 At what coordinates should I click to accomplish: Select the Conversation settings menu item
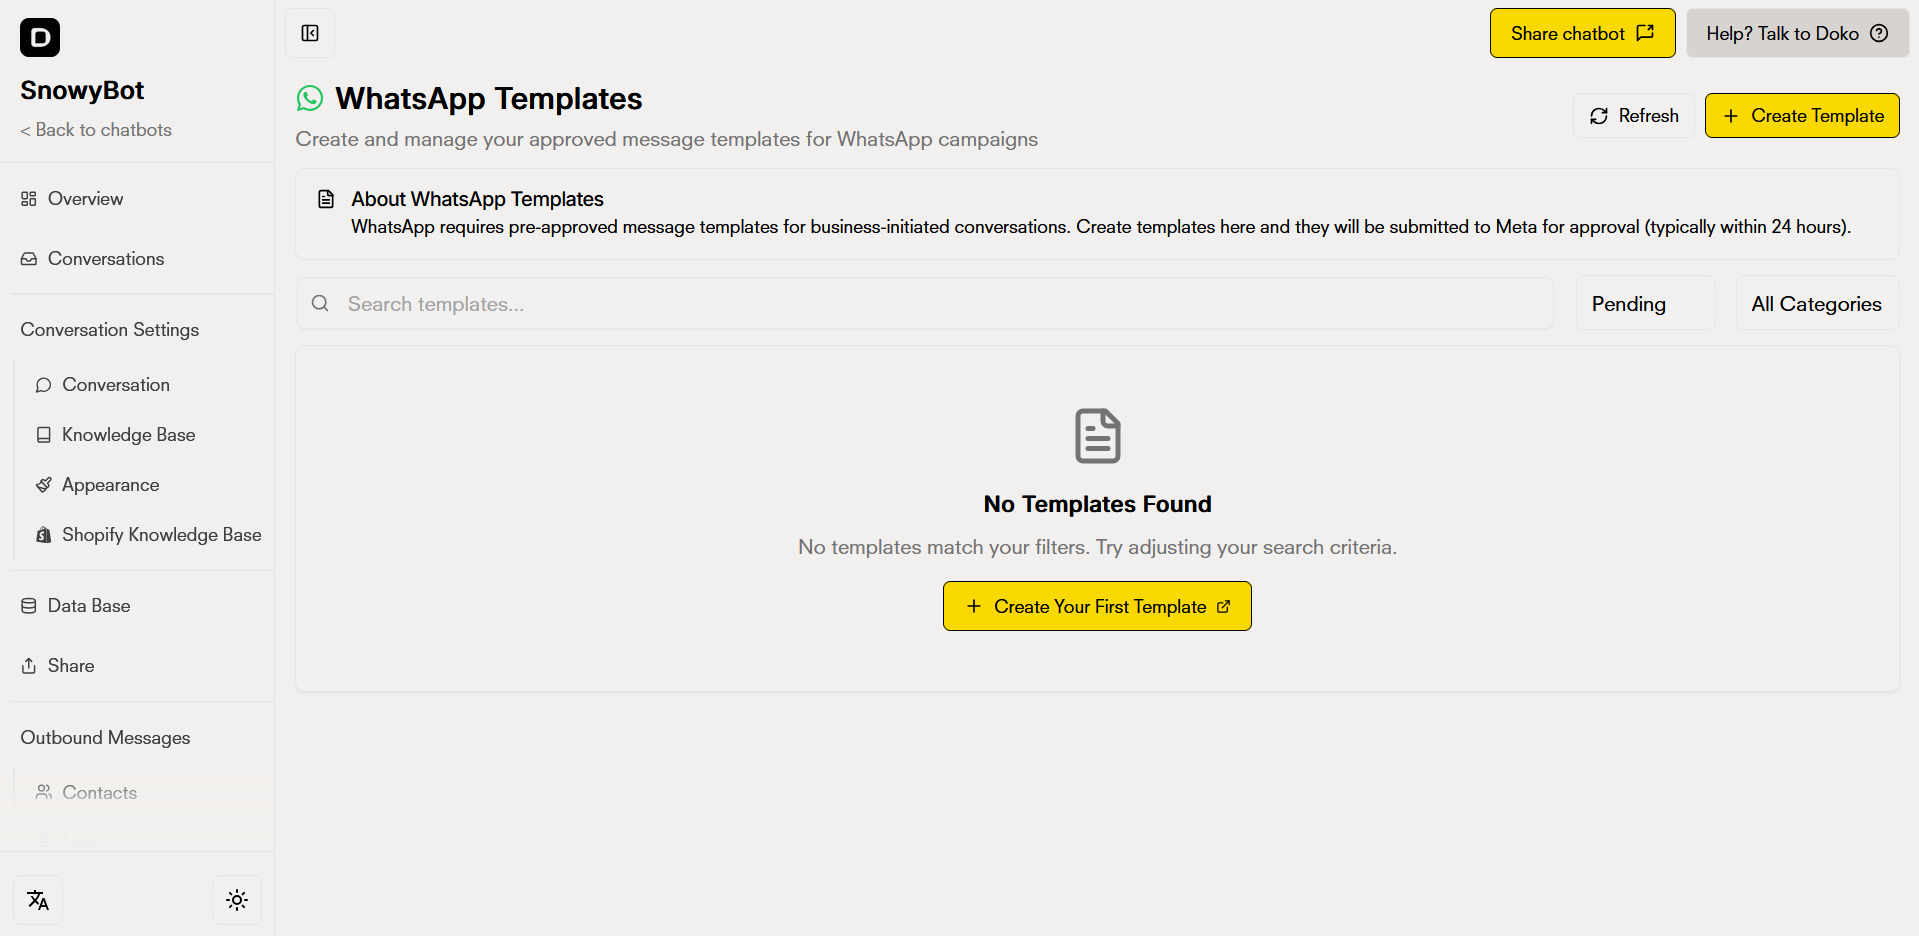pyautogui.click(x=115, y=384)
